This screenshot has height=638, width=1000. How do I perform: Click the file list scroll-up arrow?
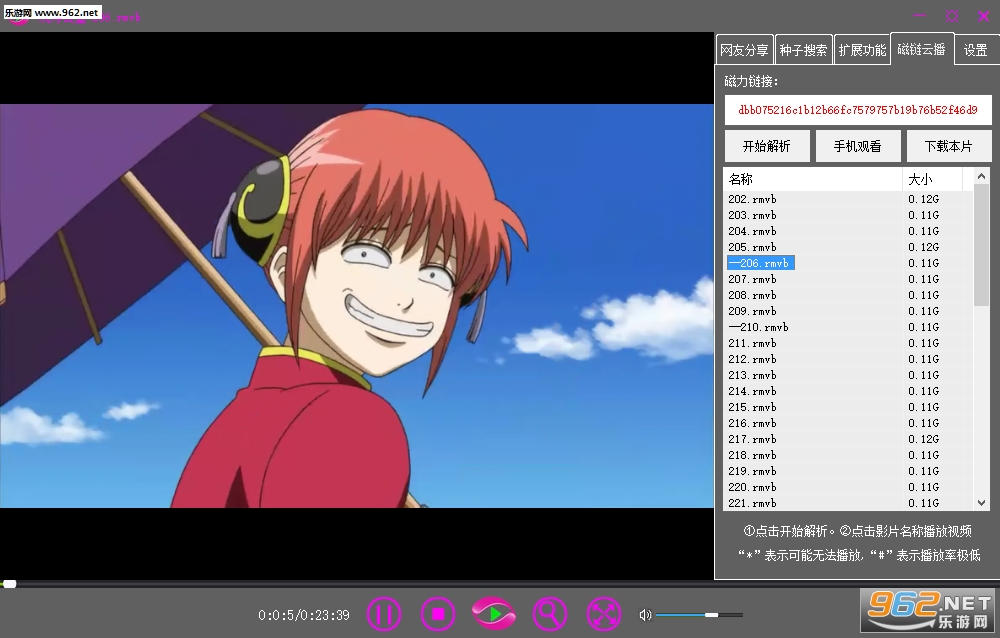tap(982, 176)
